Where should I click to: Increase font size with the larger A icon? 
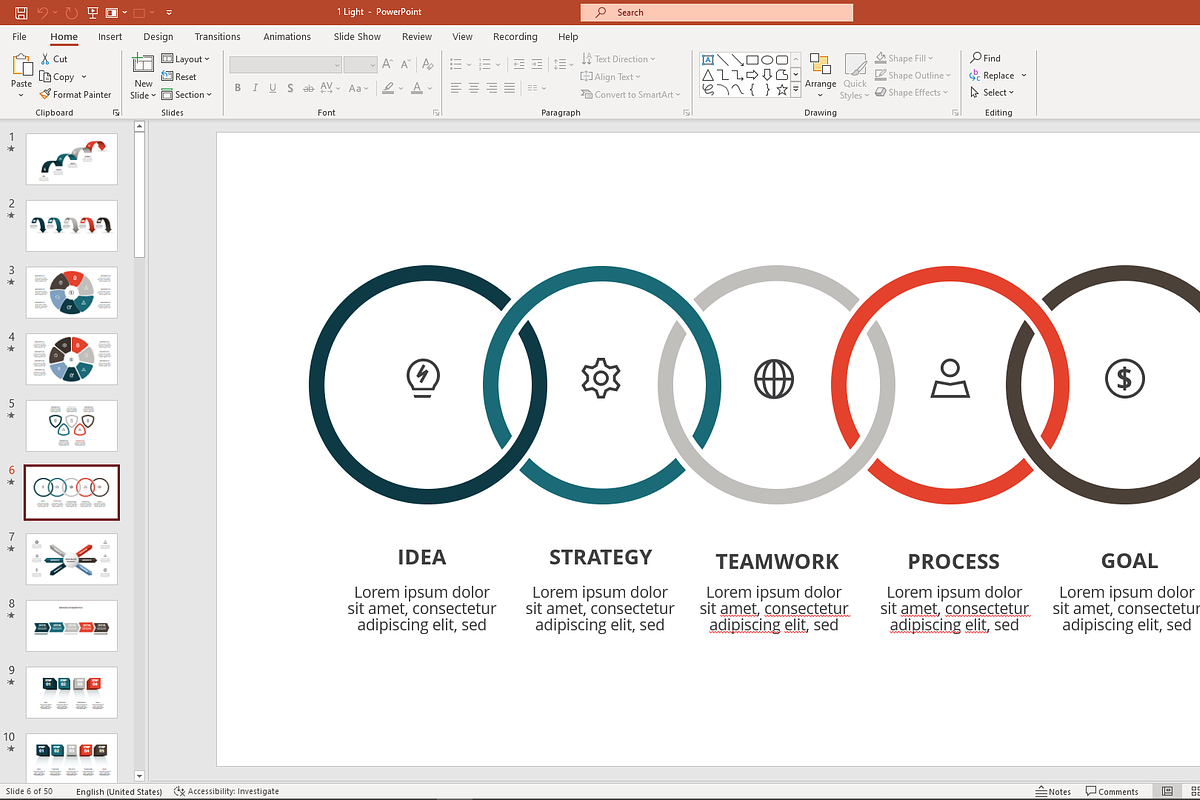click(x=387, y=63)
